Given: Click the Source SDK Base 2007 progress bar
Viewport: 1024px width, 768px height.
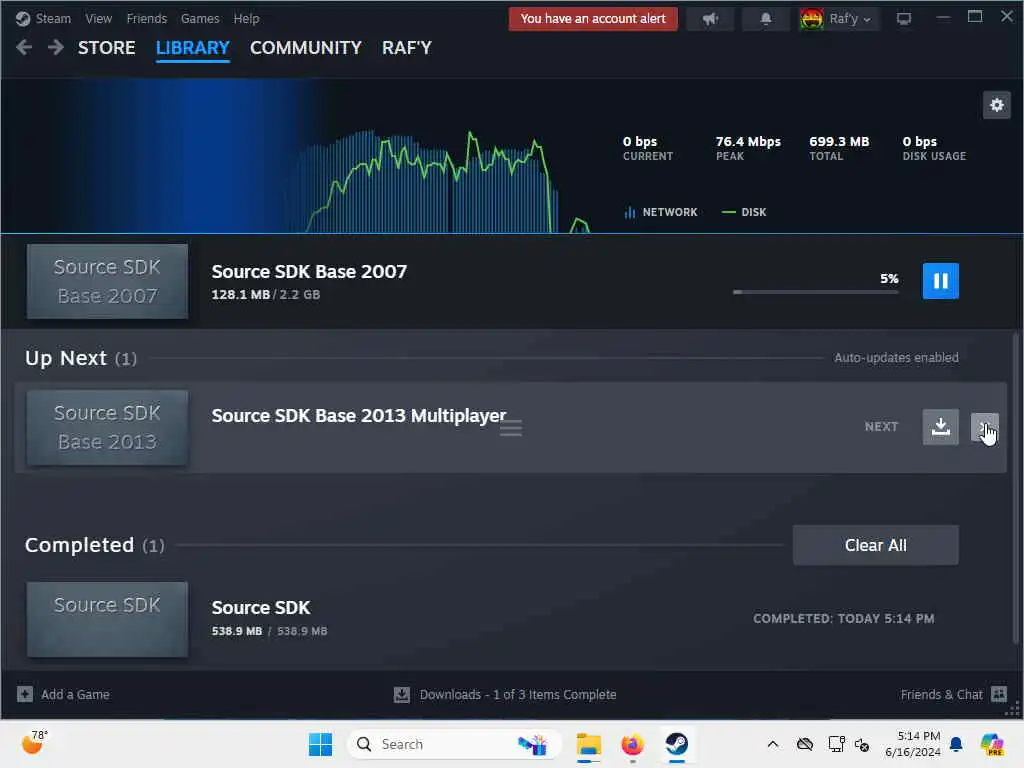Looking at the screenshot, I should [816, 292].
